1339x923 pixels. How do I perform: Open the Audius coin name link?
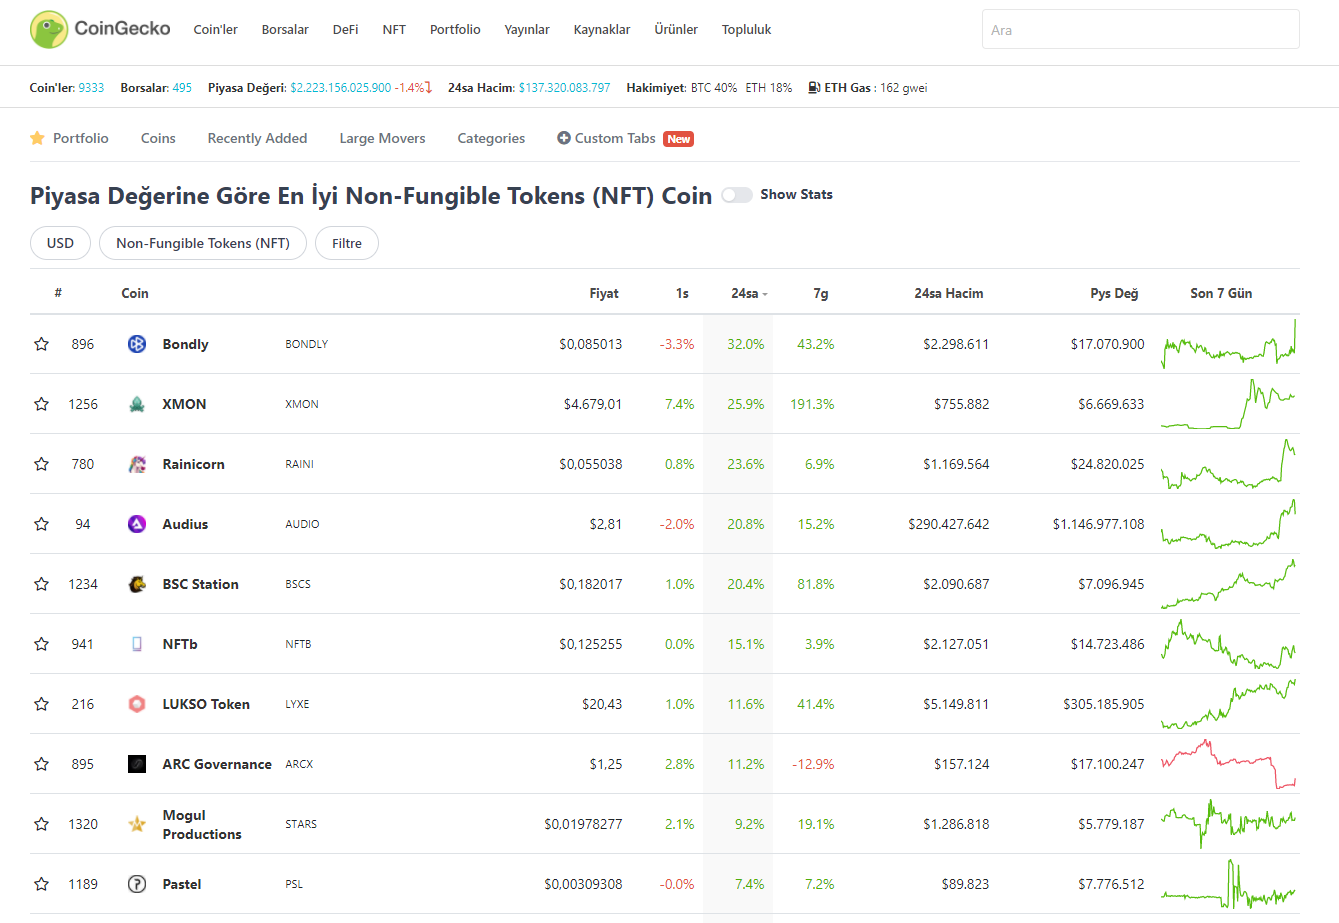(x=186, y=524)
